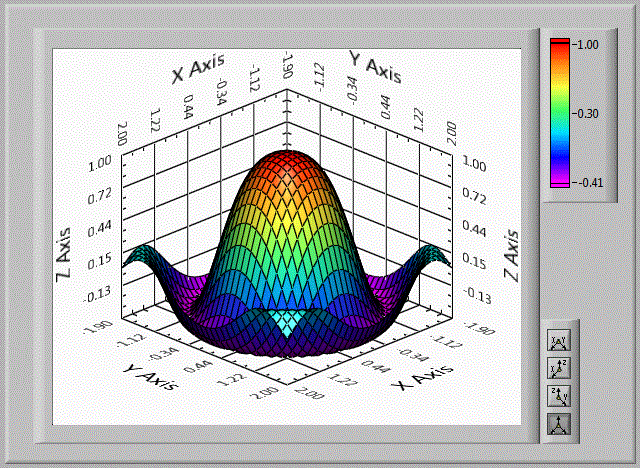
Task: Click the top-left X Axis title
Action: click(x=205, y=62)
